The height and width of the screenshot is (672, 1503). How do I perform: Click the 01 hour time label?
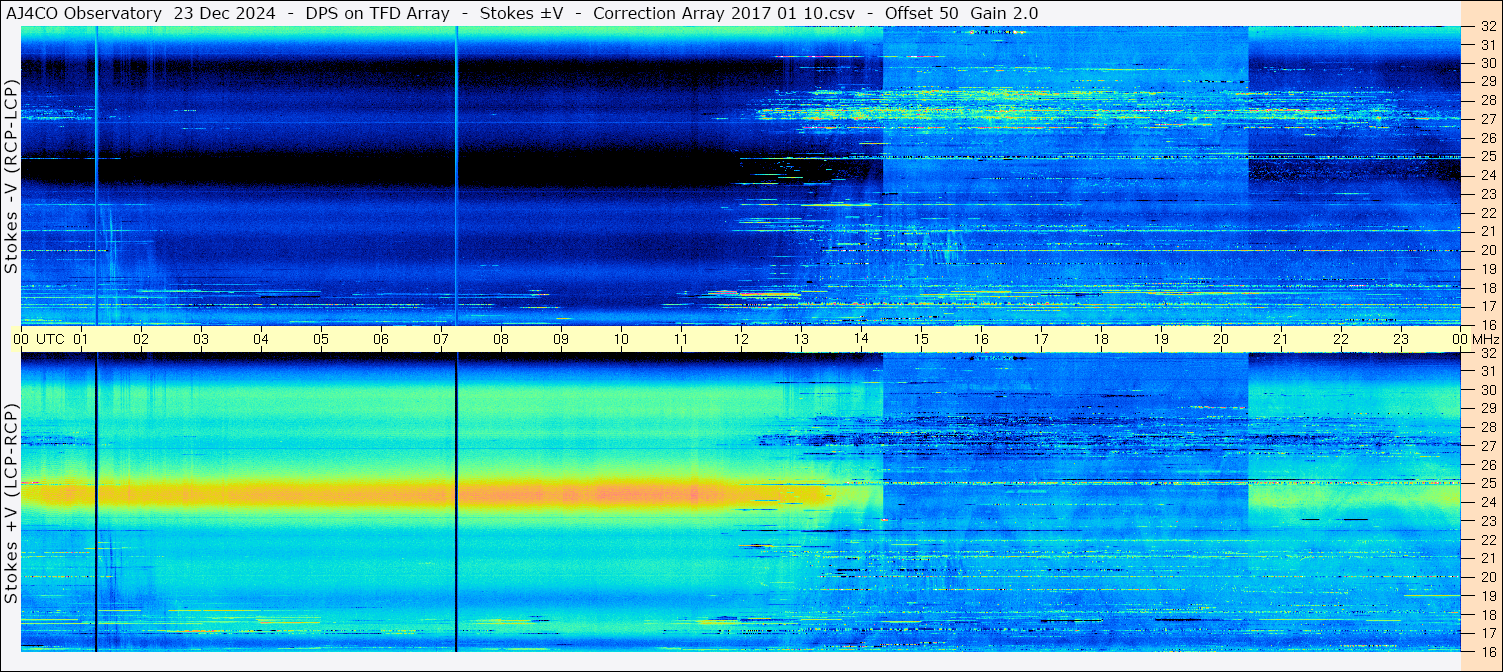tap(81, 339)
